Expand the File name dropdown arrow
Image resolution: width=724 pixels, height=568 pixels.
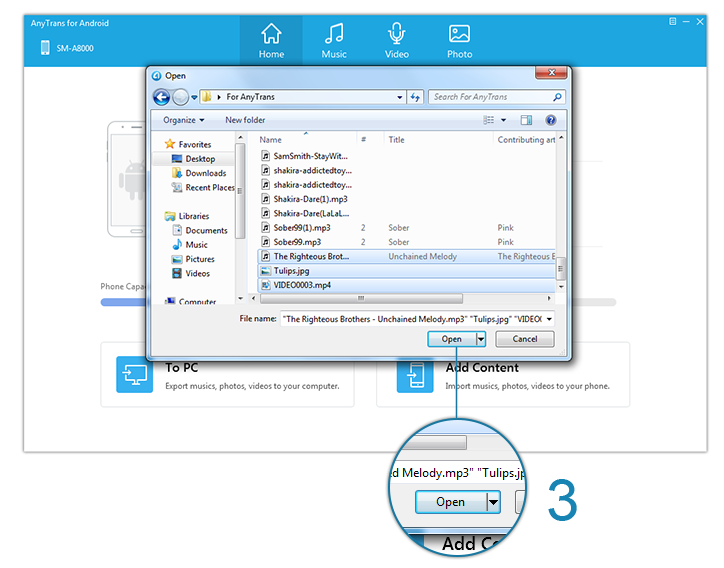[x=549, y=319]
